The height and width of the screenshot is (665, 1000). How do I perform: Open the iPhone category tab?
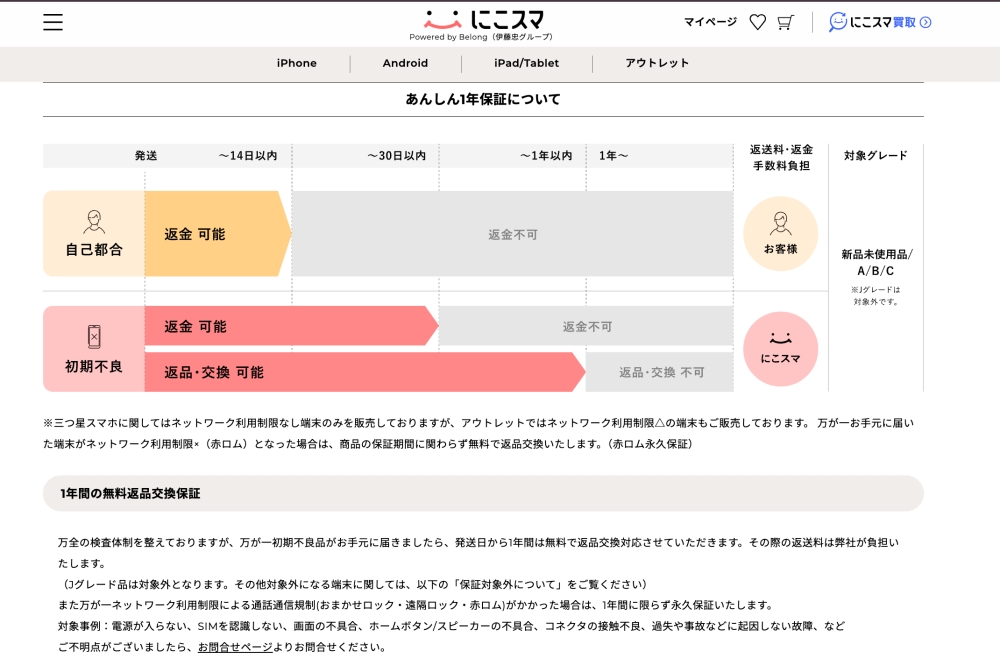297,63
